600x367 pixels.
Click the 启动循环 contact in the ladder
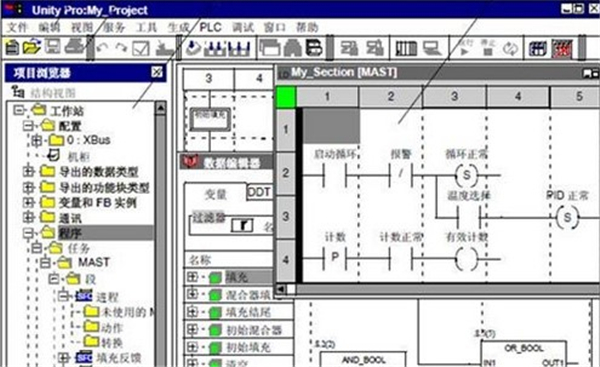[335, 175]
